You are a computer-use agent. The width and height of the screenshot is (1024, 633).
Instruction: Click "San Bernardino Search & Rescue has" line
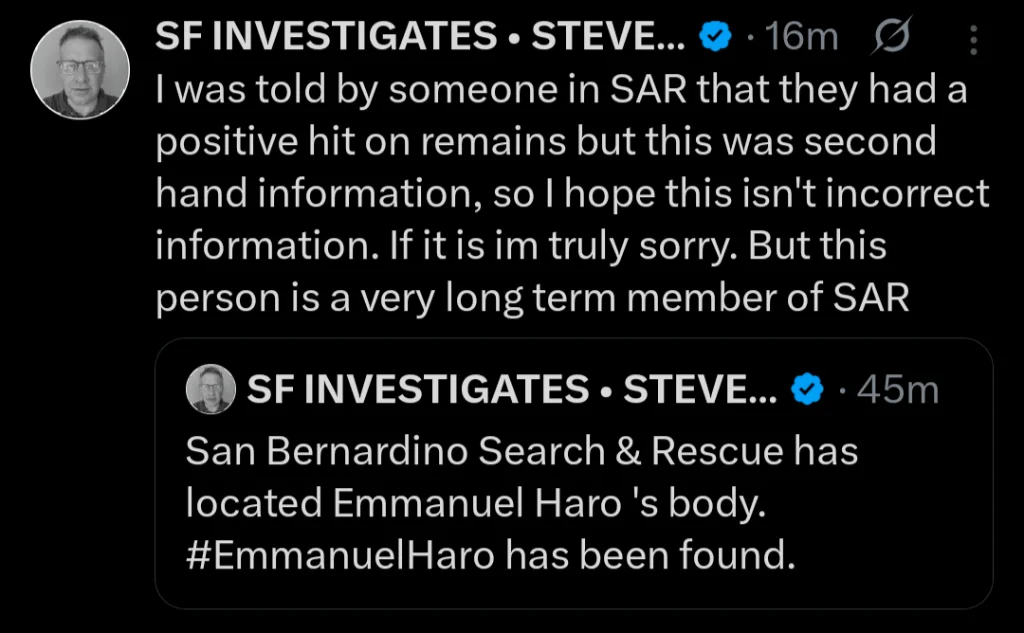522,451
